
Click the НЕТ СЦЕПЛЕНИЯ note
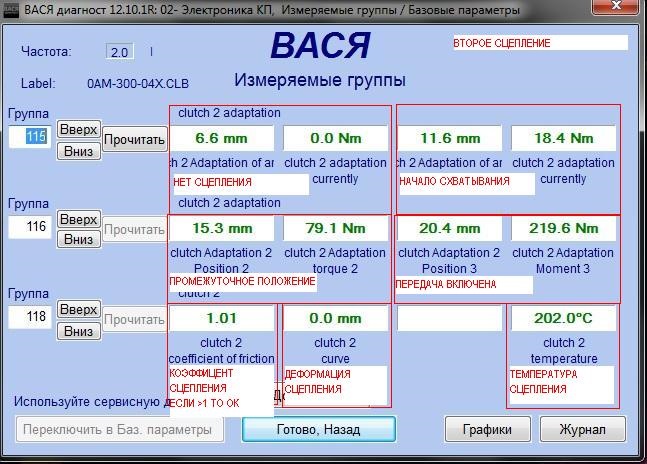(x=213, y=182)
